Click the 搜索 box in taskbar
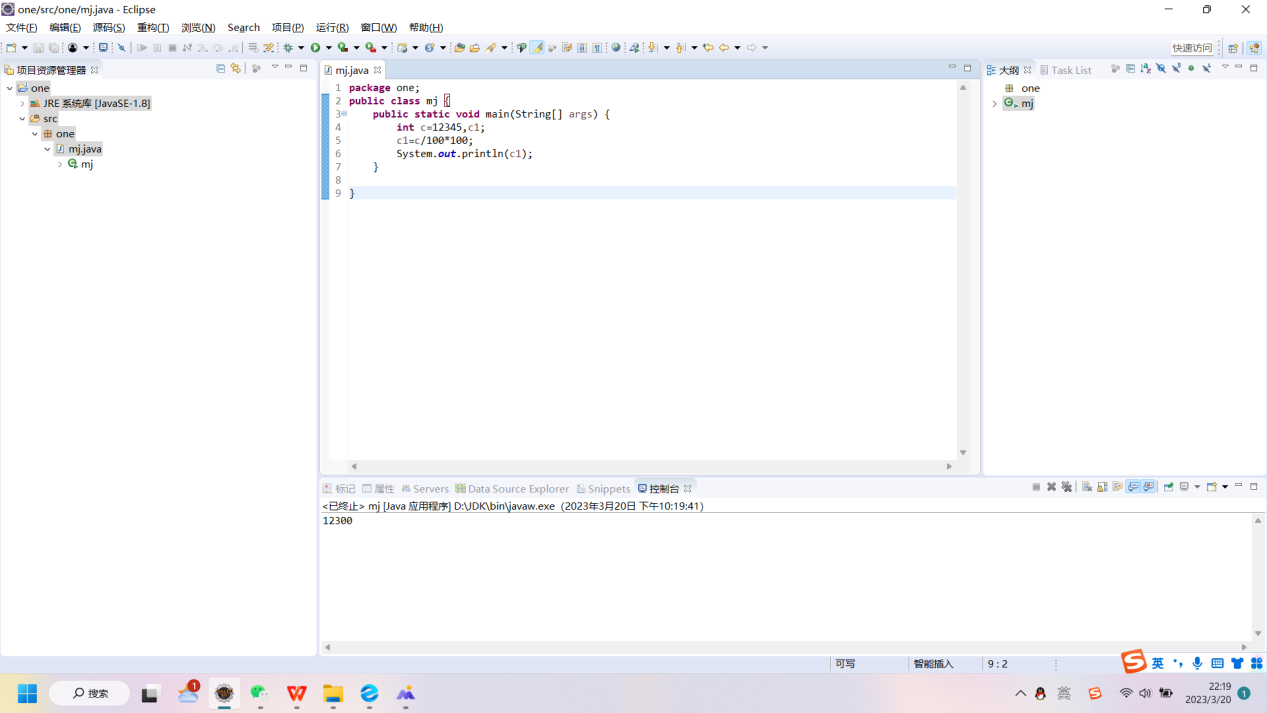Screen dimensions: 1267x713 89,693
